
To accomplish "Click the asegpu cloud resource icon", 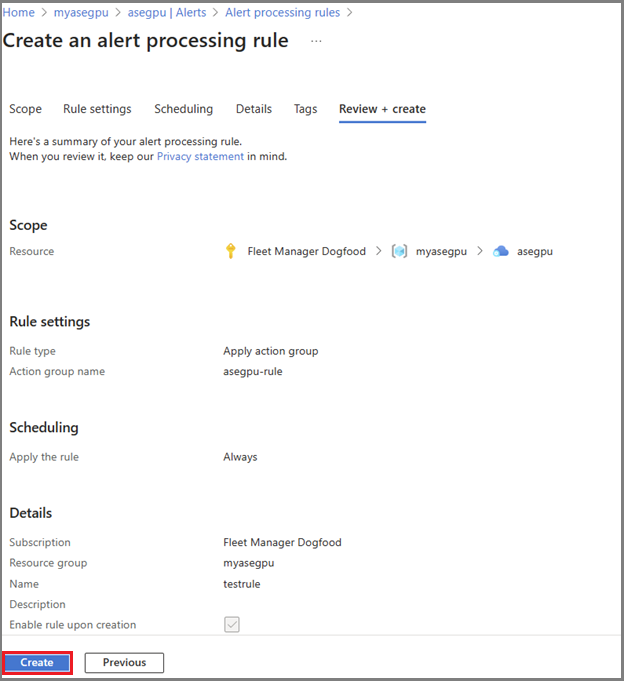I will coord(501,251).
